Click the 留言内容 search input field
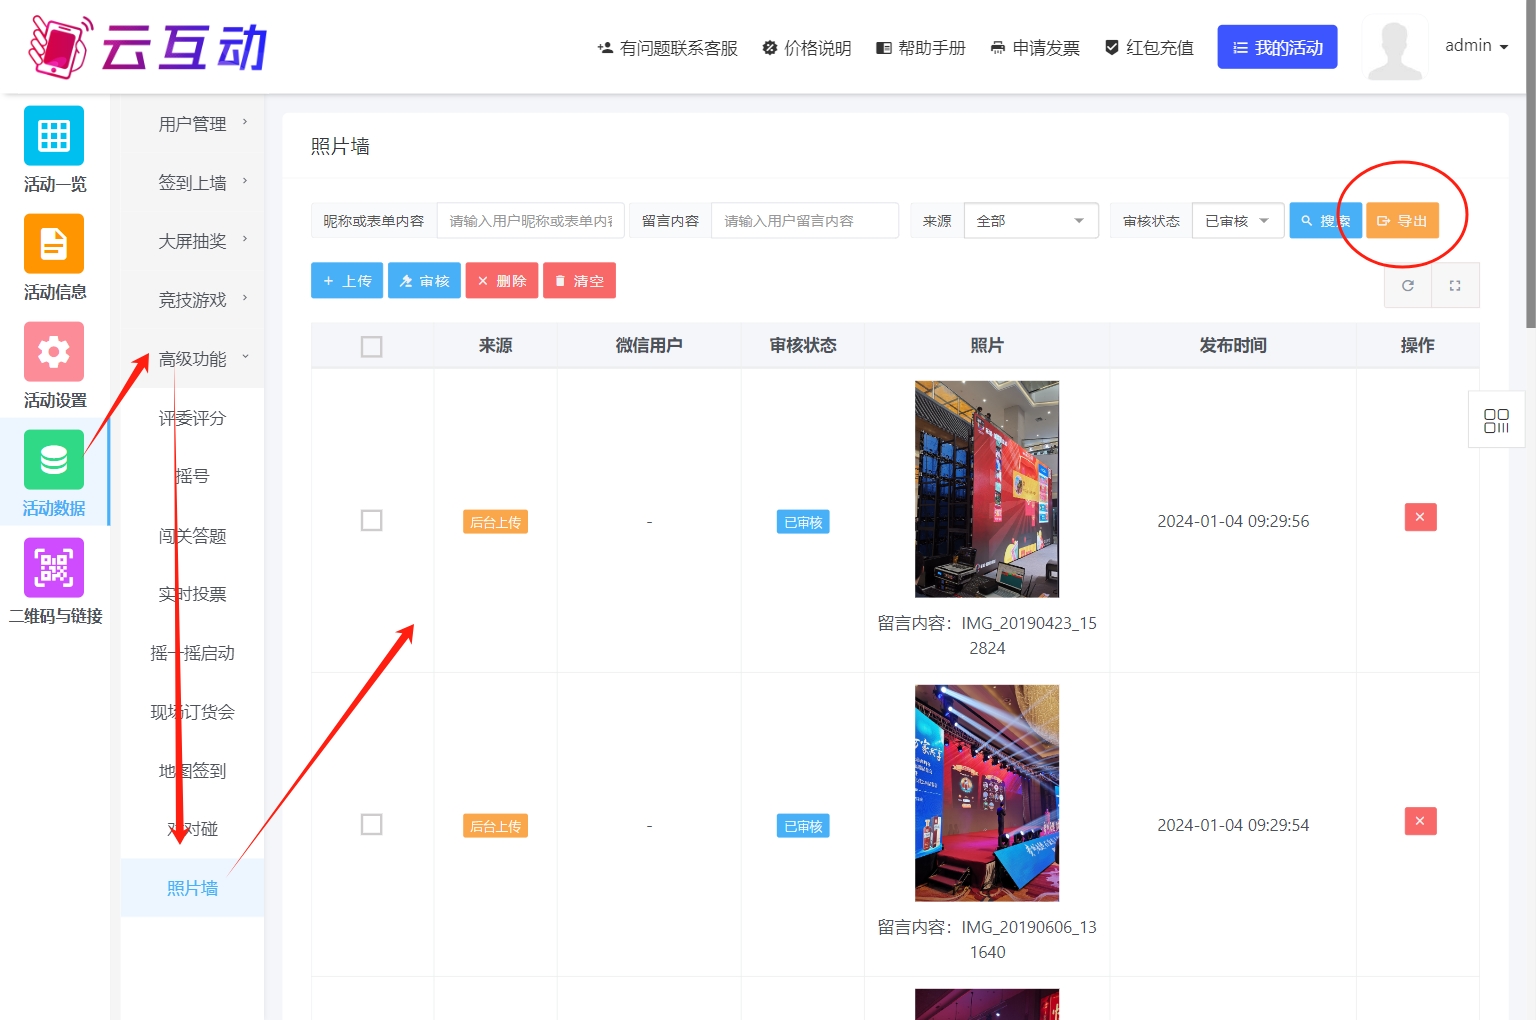Viewport: 1536px width, 1020px height. click(x=804, y=221)
